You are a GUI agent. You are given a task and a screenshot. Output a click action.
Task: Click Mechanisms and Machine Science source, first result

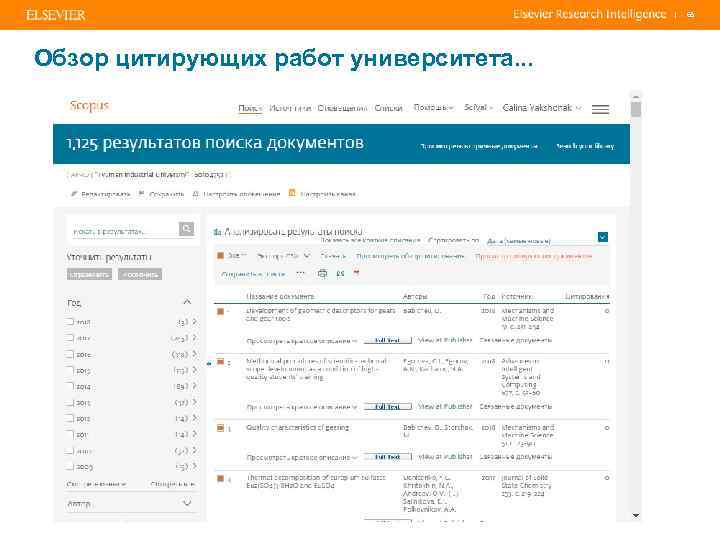[x=528, y=319]
